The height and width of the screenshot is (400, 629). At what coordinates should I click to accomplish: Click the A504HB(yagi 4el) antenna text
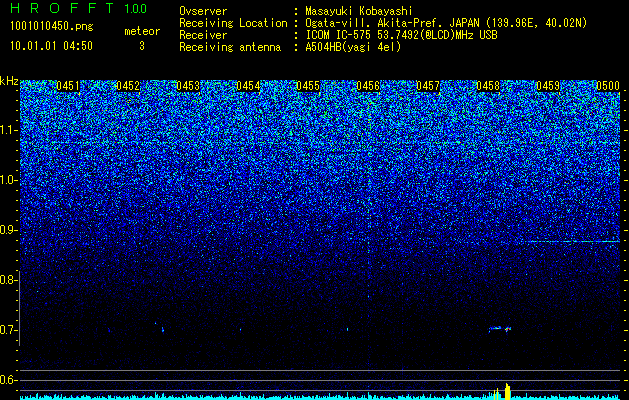353,47
